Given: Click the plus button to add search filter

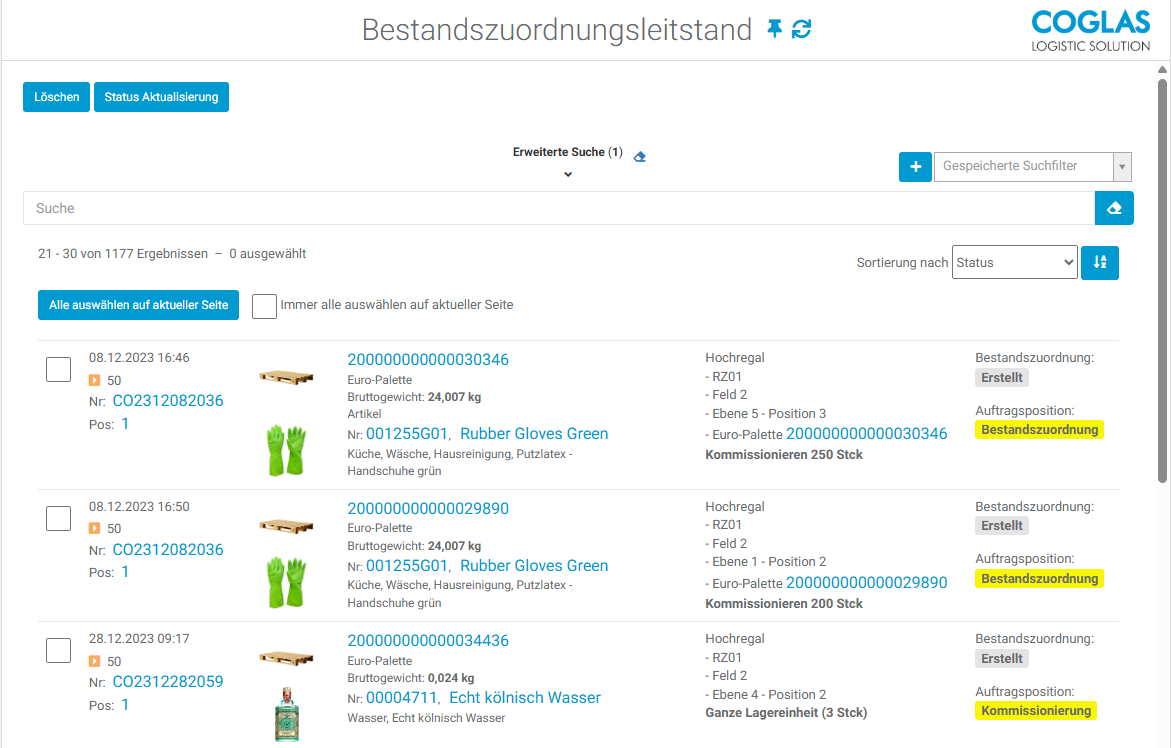Looking at the screenshot, I should [x=915, y=166].
